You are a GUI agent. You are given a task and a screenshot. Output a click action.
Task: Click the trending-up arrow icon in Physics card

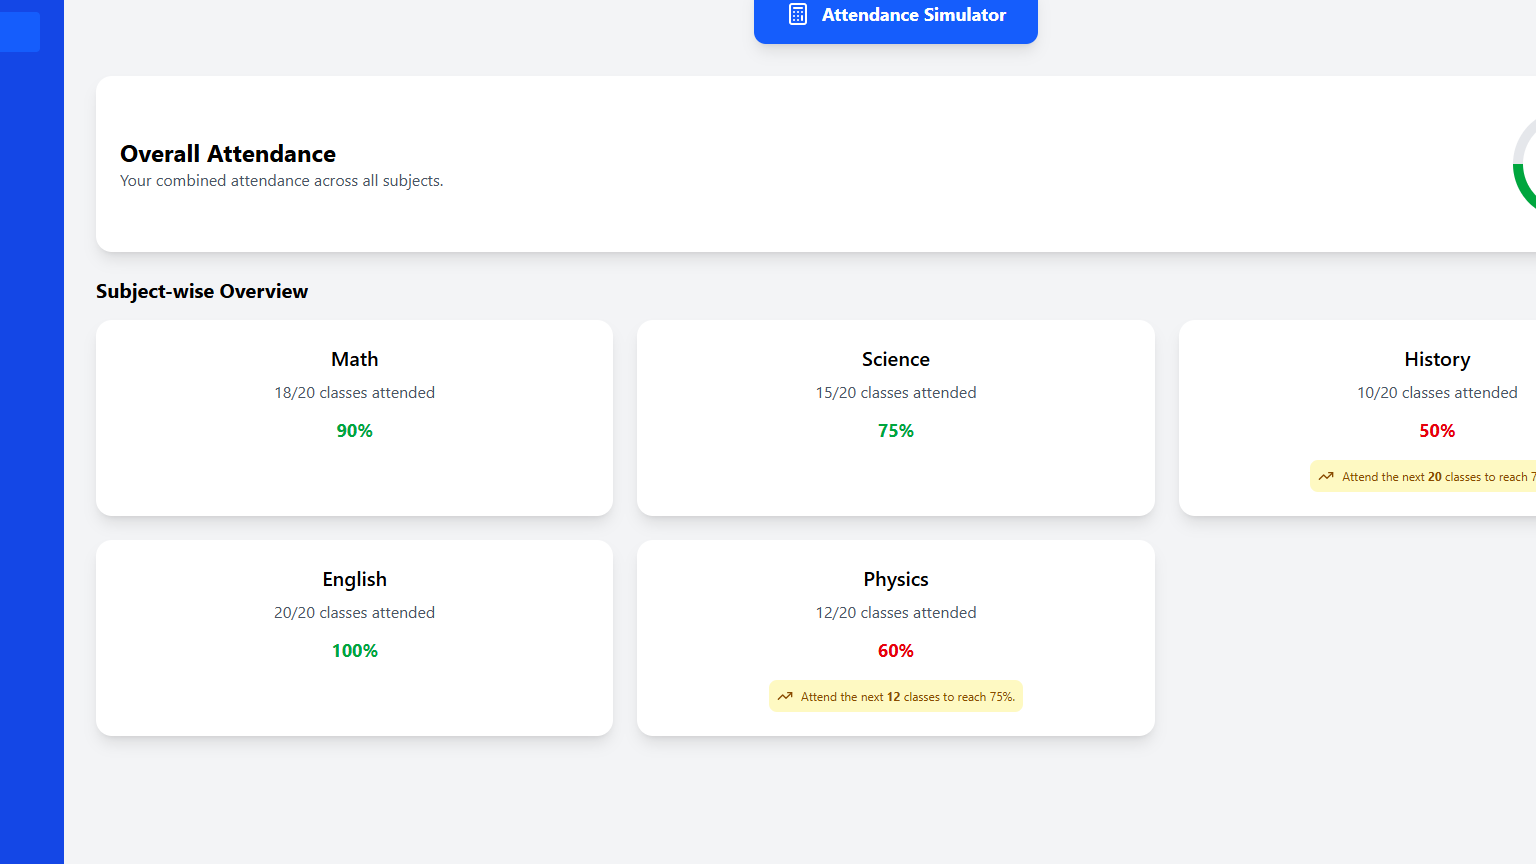click(785, 697)
